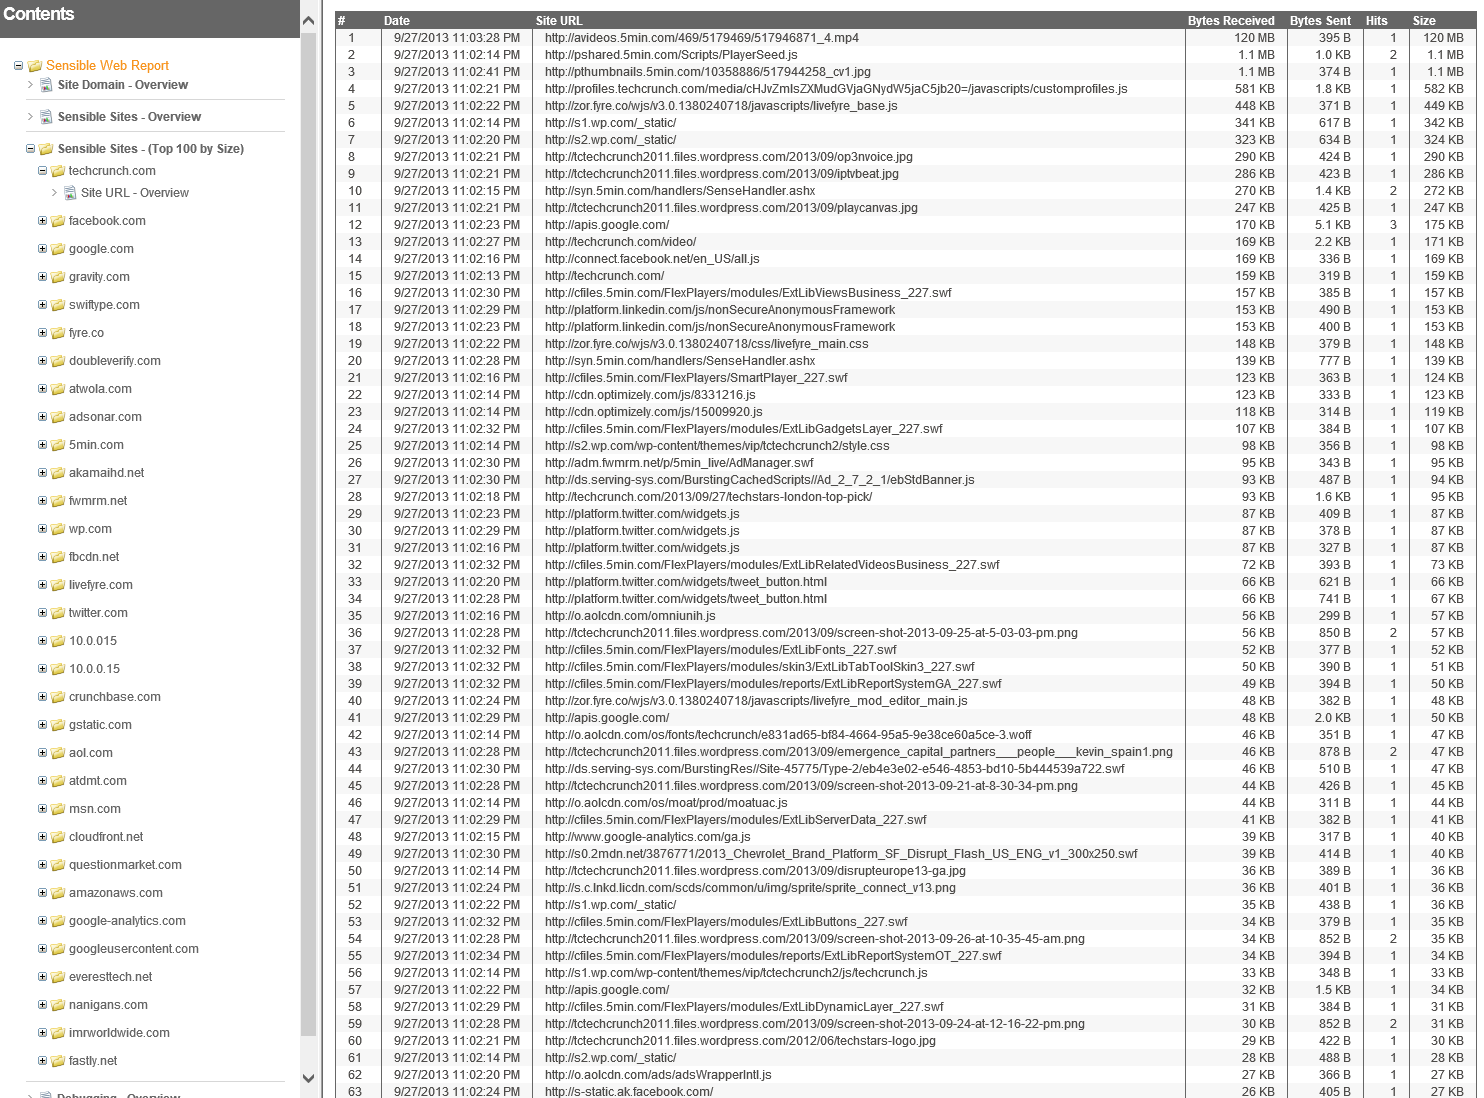
Task: Select imrworldwide.com in the contents tree
Action: coord(119,1033)
